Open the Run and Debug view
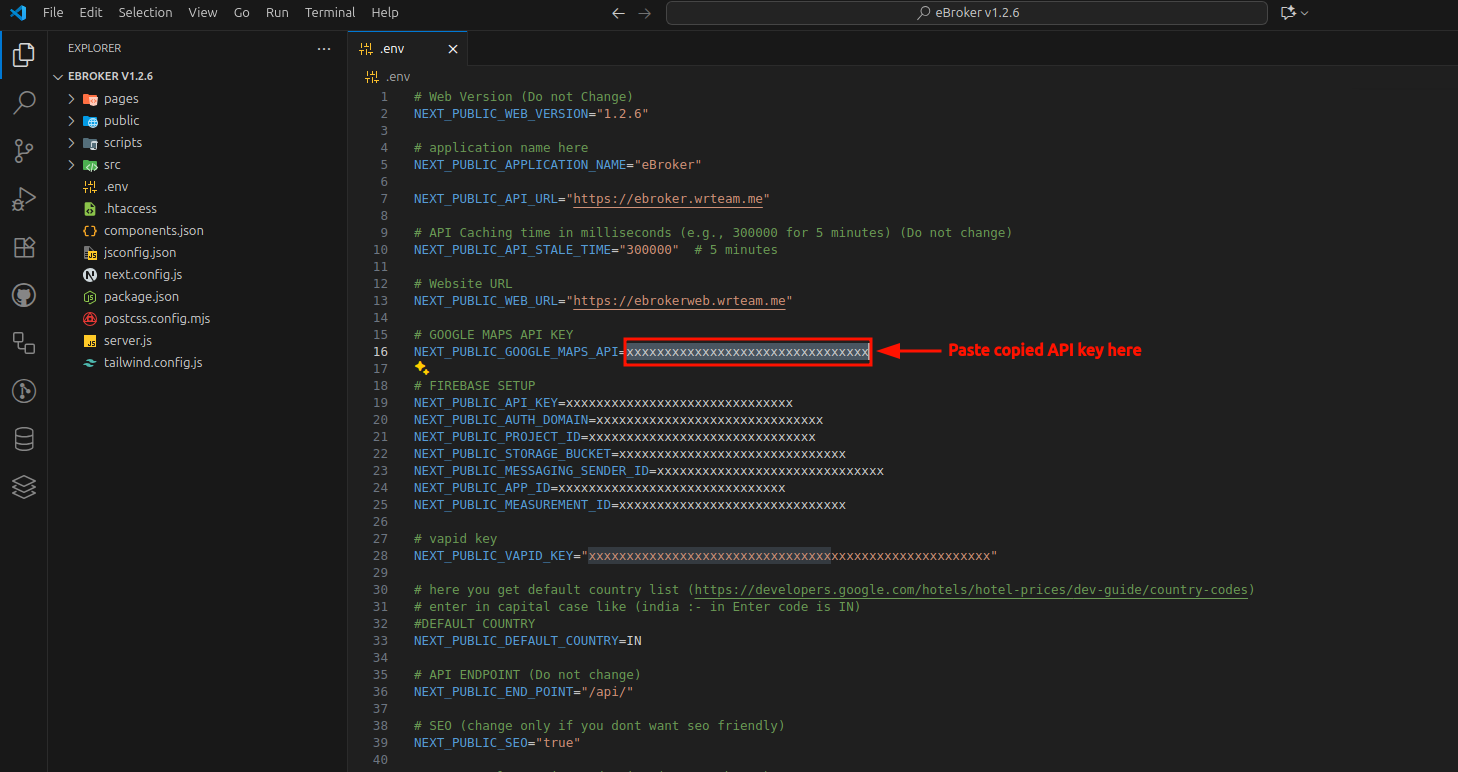The image size is (1458, 772). 24,199
